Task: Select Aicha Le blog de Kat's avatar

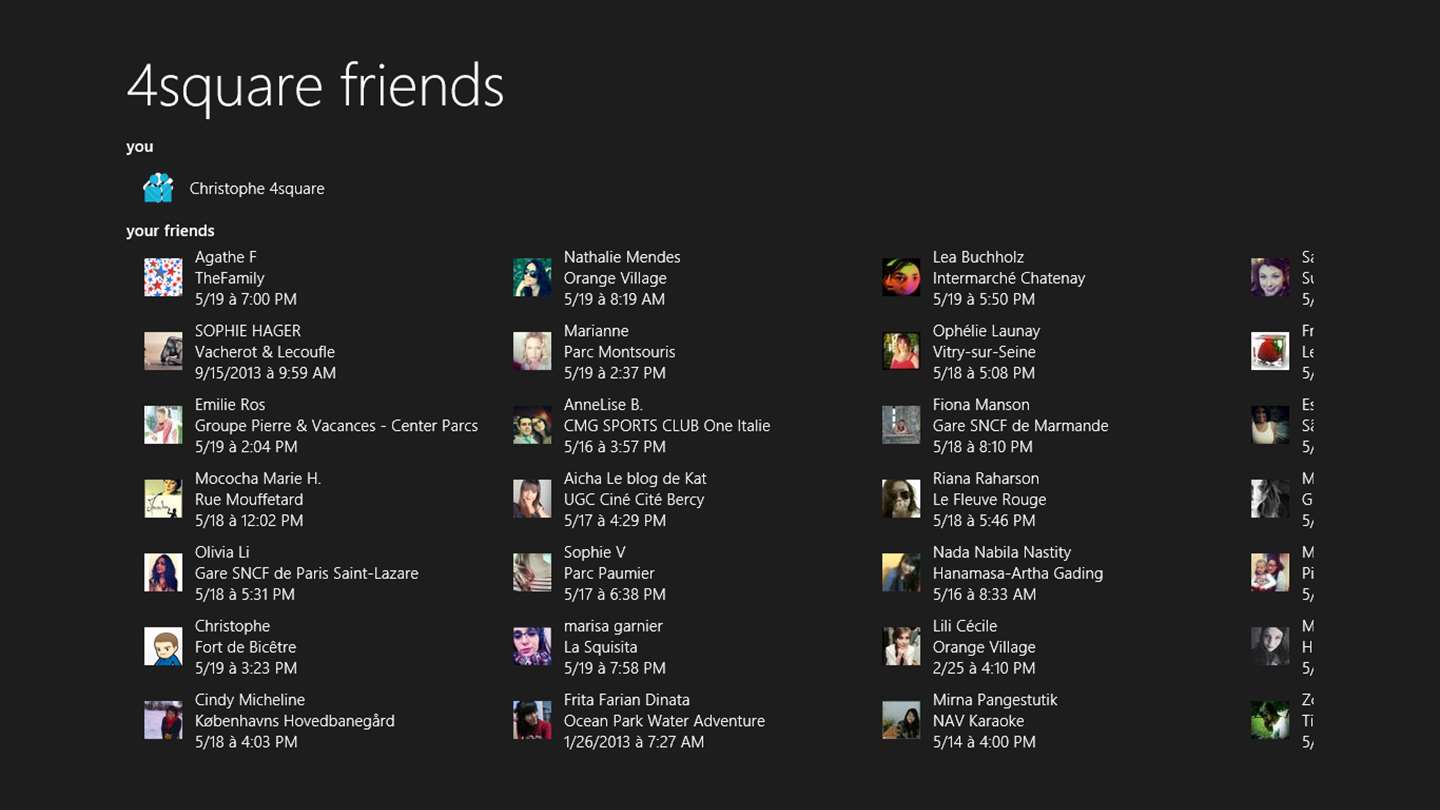Action: click(x=532, y=499)
